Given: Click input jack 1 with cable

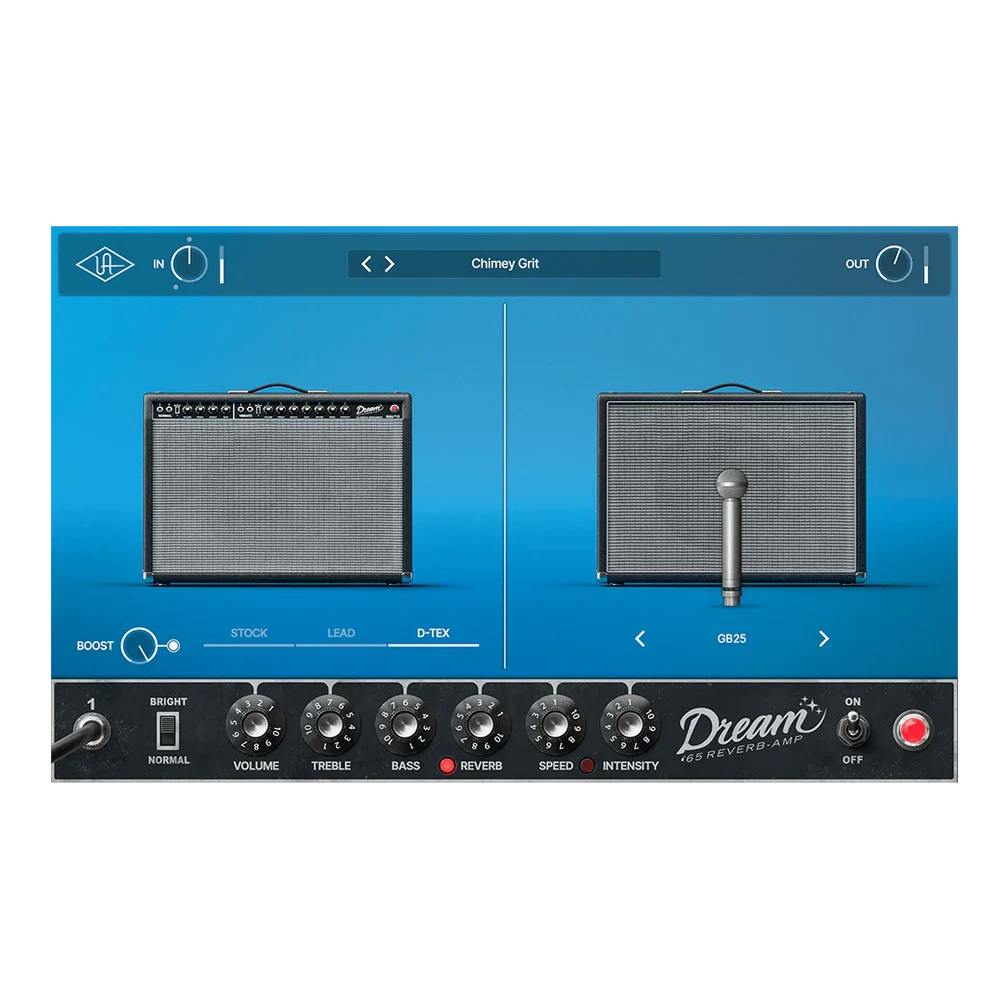Looking at the screenshot, I should (x=93, y=731).
